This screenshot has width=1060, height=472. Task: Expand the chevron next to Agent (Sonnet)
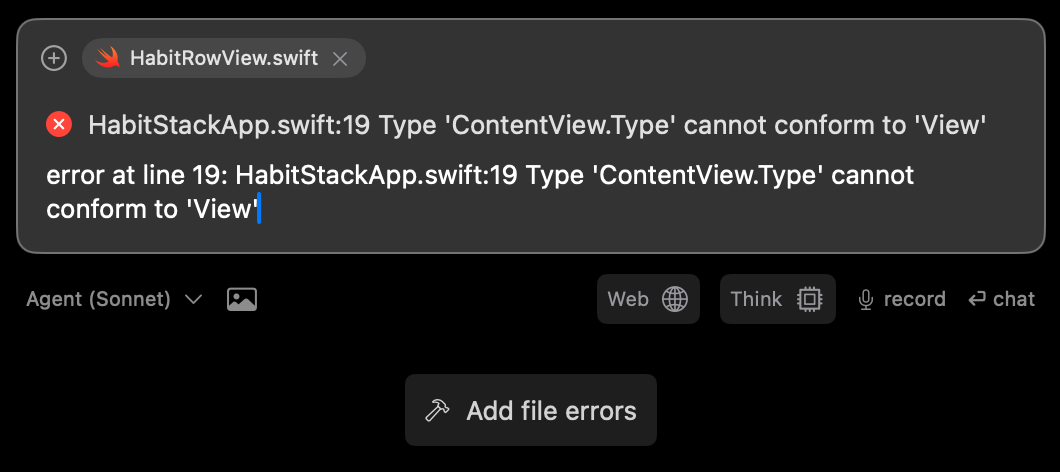[x=193, y=299]
